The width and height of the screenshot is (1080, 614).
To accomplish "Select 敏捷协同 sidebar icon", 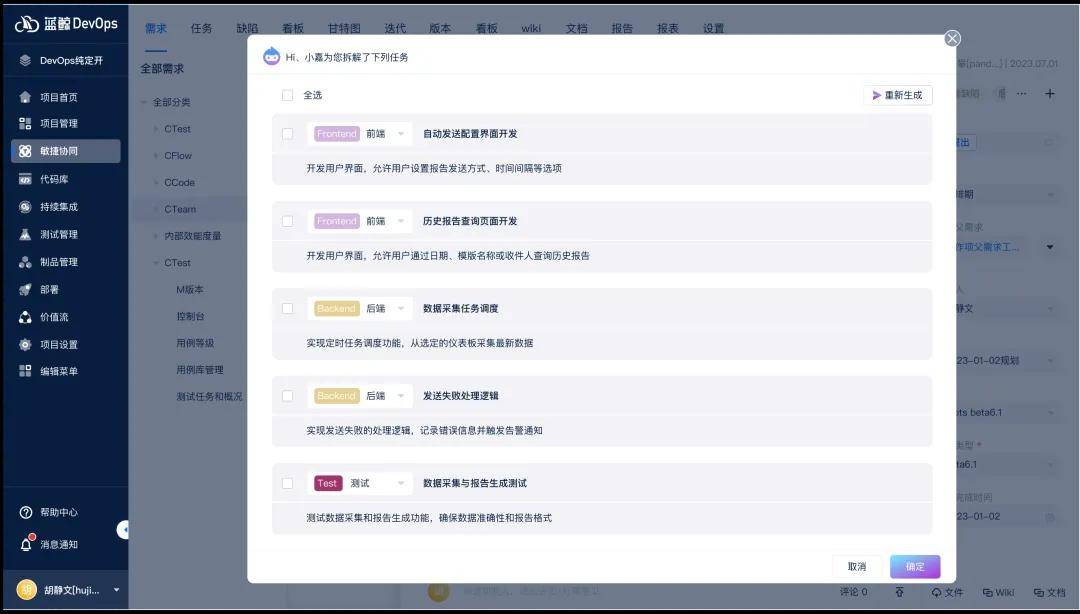I will point(25,151).
